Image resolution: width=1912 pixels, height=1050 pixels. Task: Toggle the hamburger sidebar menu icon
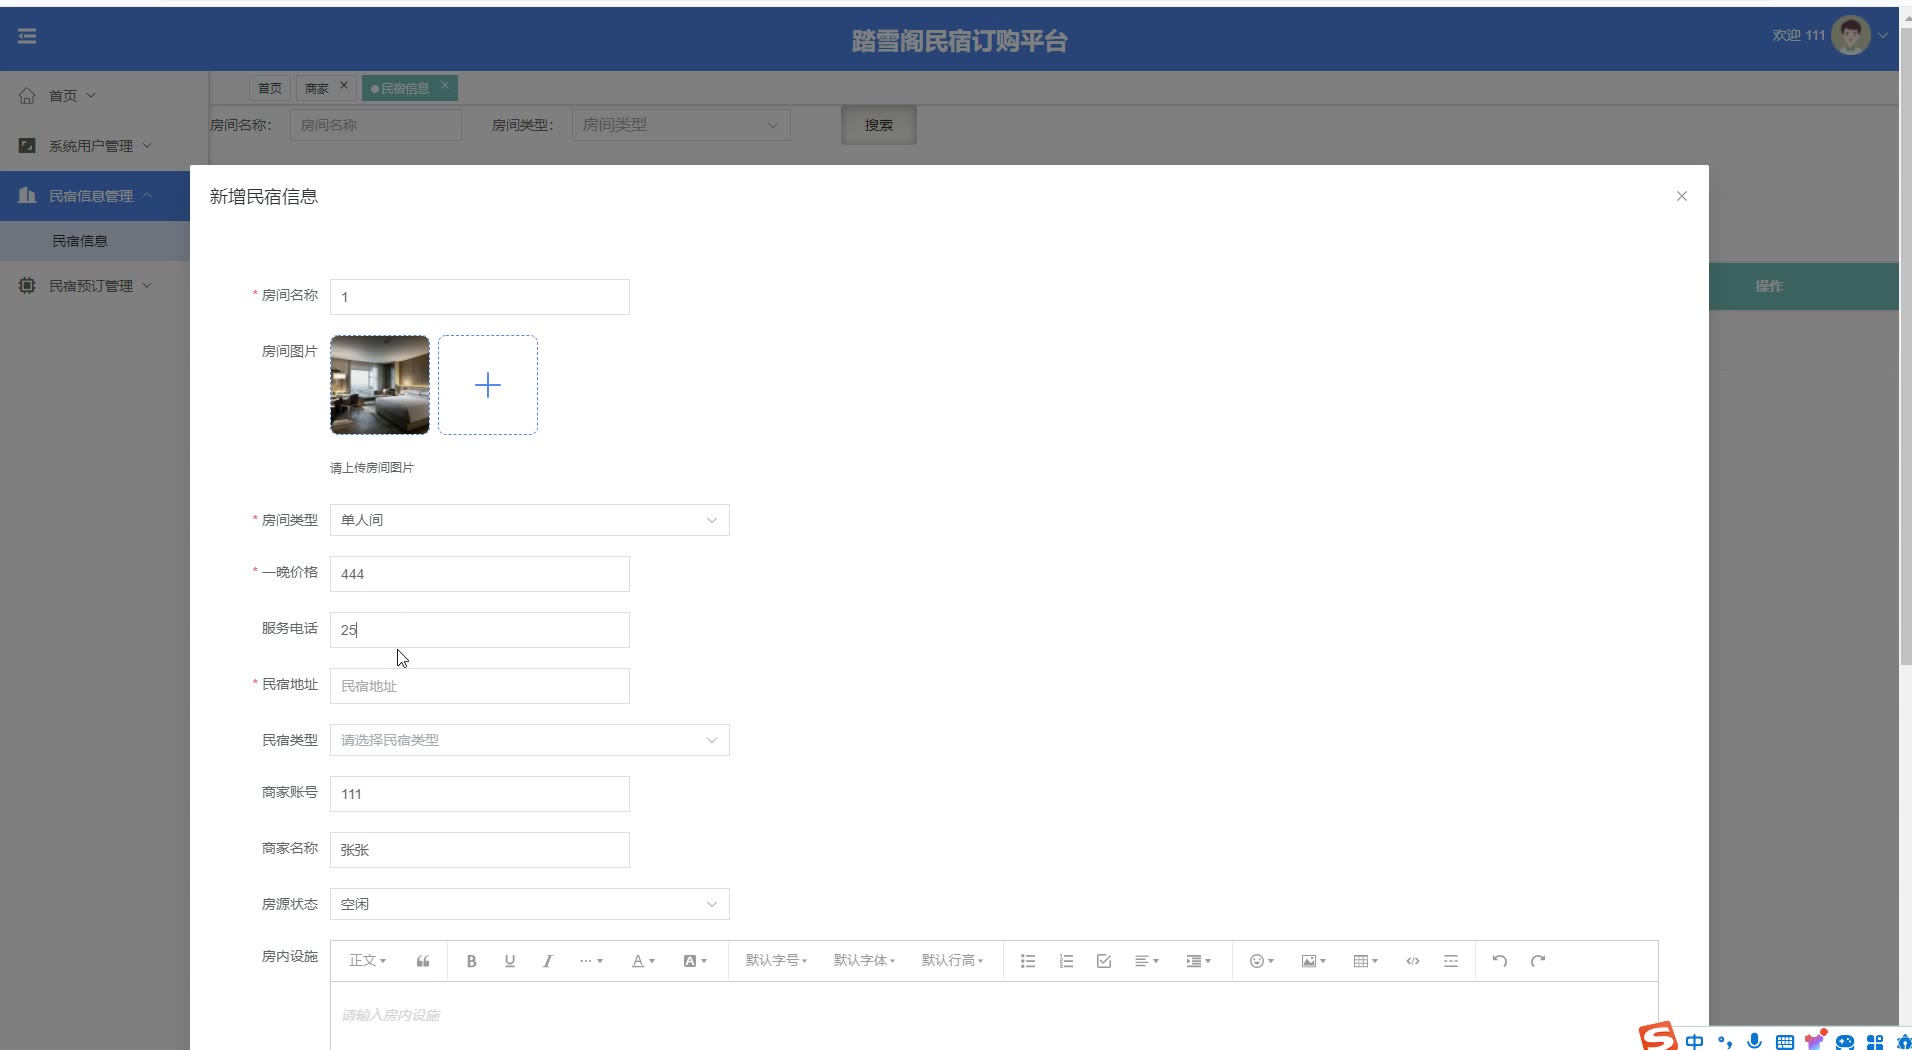point(27,36)
